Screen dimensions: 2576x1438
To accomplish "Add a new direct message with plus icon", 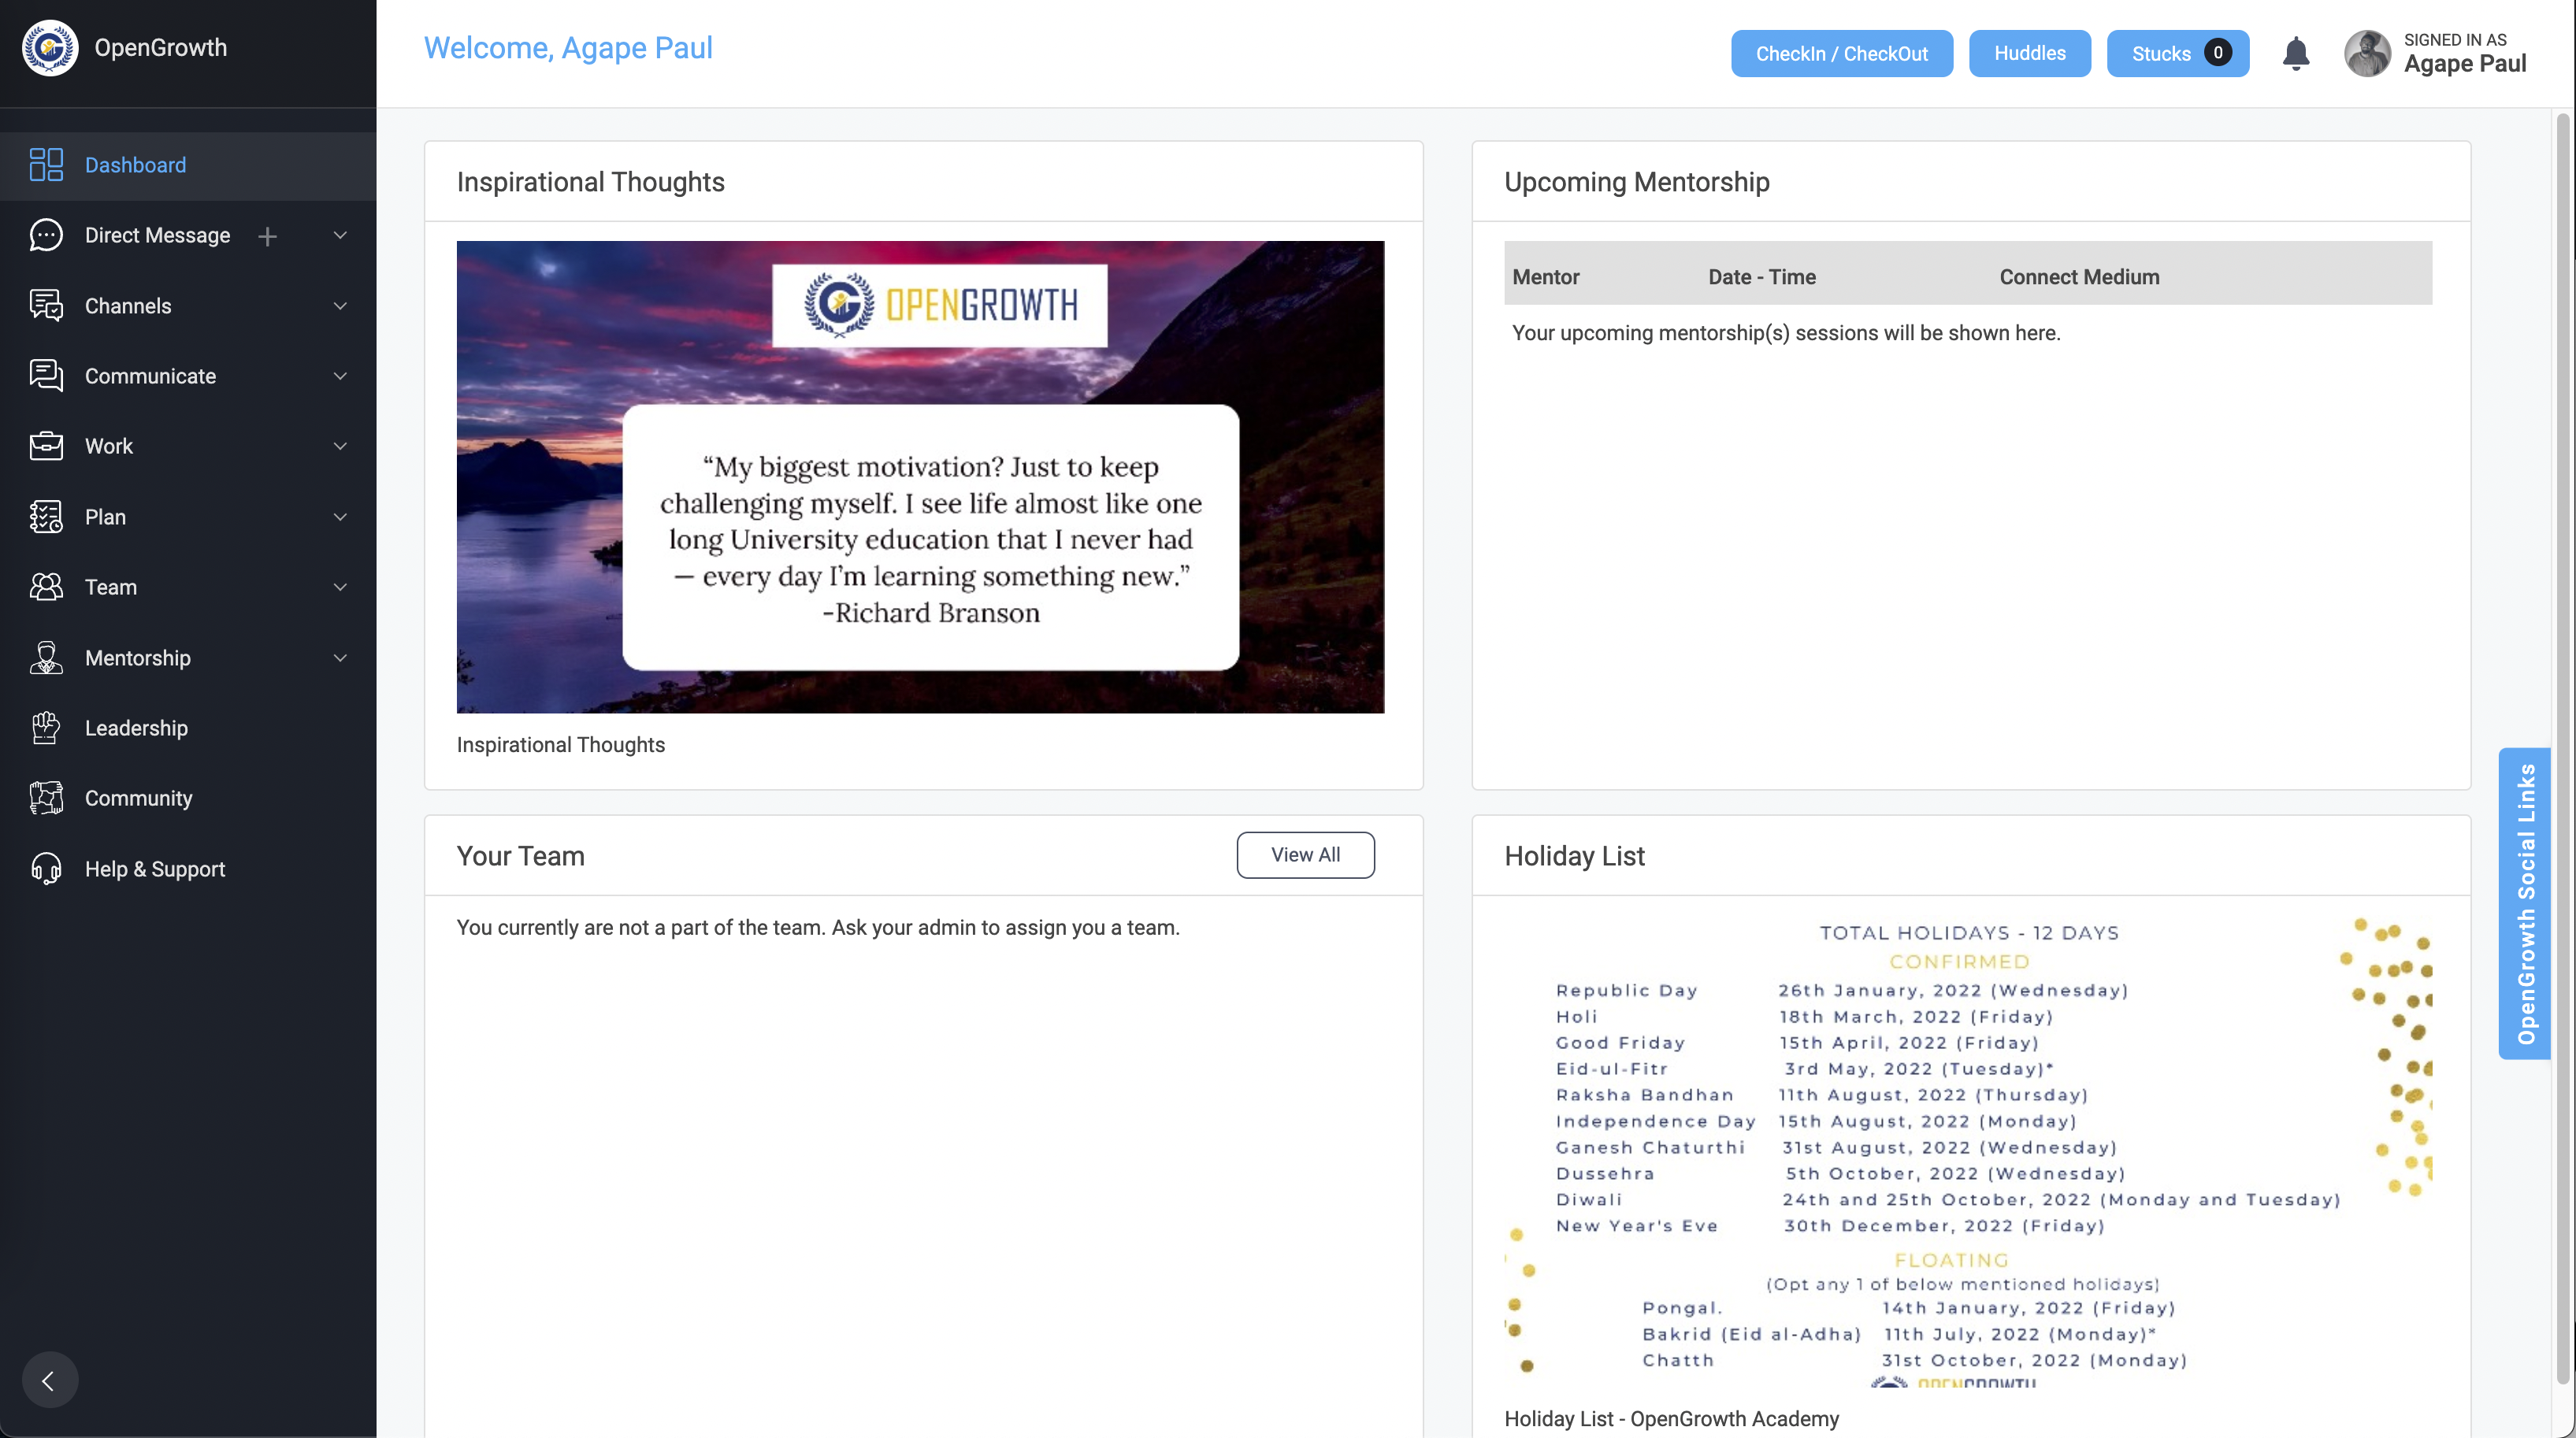I will pos(267,236).
